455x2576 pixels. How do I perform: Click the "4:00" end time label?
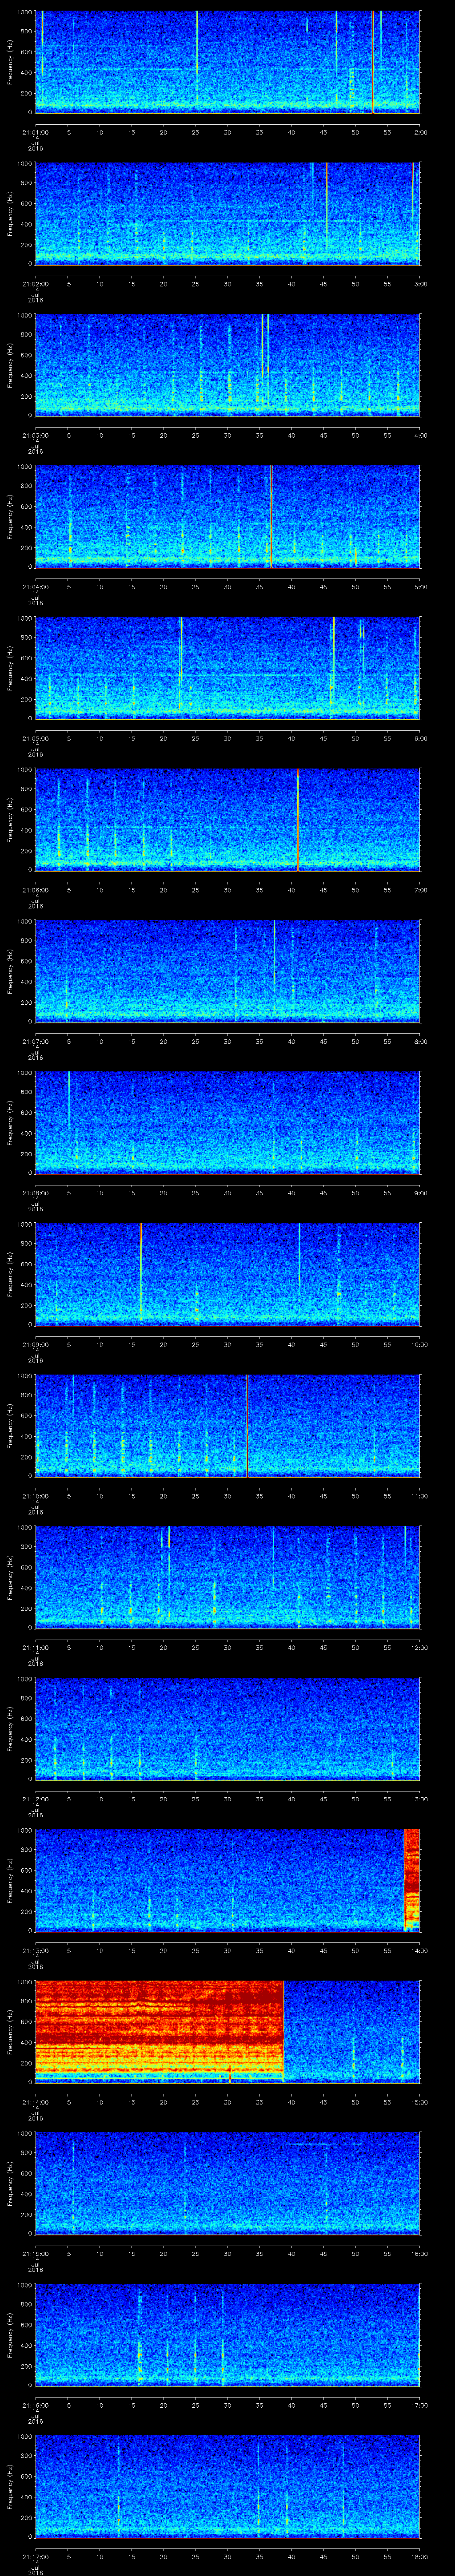click(x=420, y=434)
